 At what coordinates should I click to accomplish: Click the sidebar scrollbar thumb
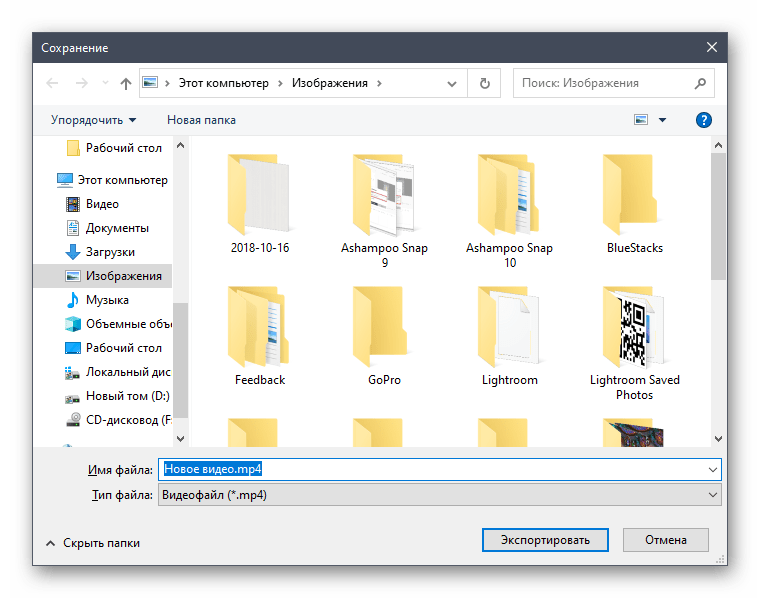coord(180,360)
